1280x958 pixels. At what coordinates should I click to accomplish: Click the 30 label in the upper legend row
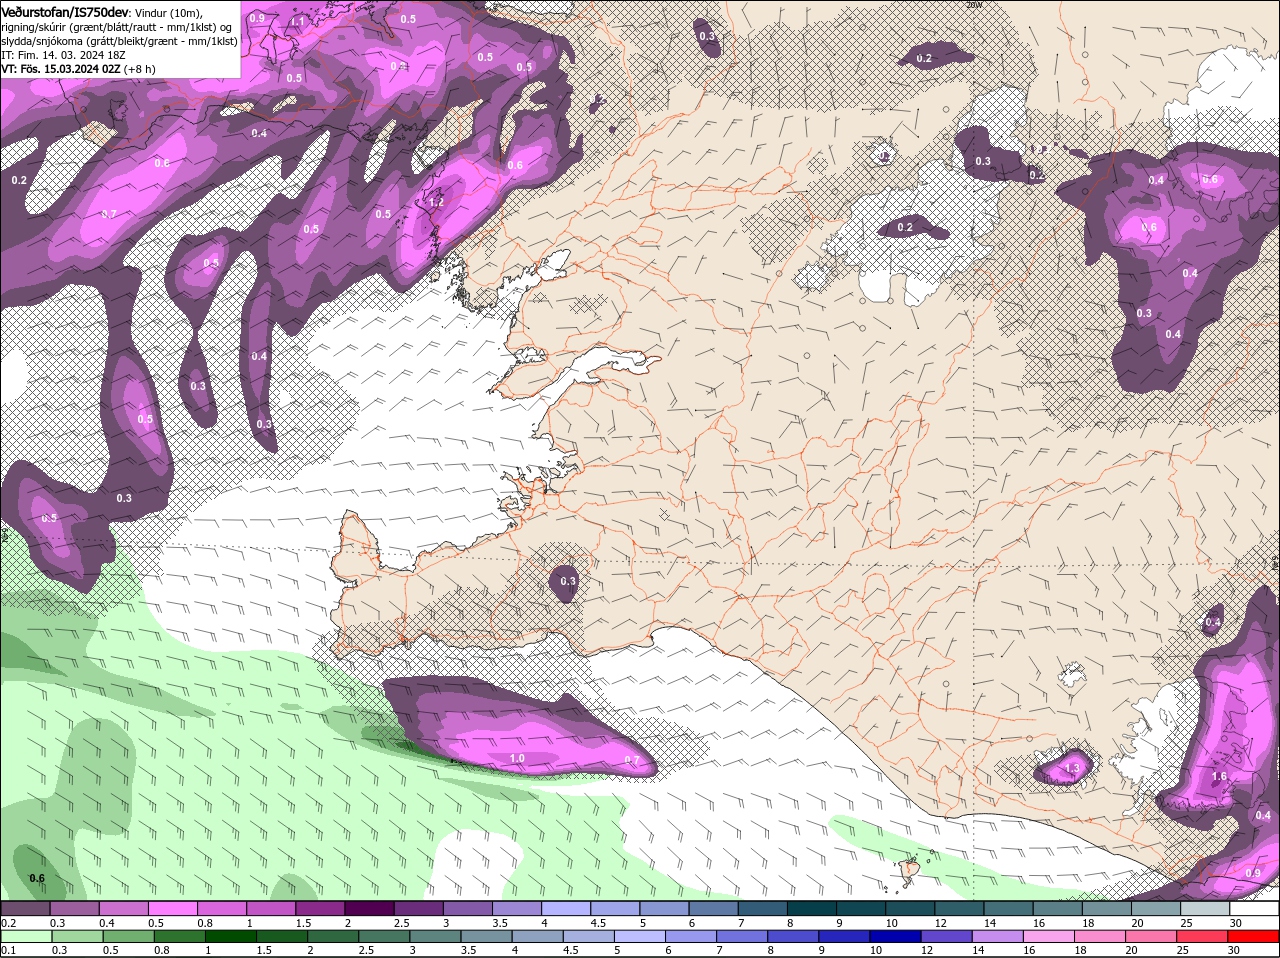[x=1236, y=923]
